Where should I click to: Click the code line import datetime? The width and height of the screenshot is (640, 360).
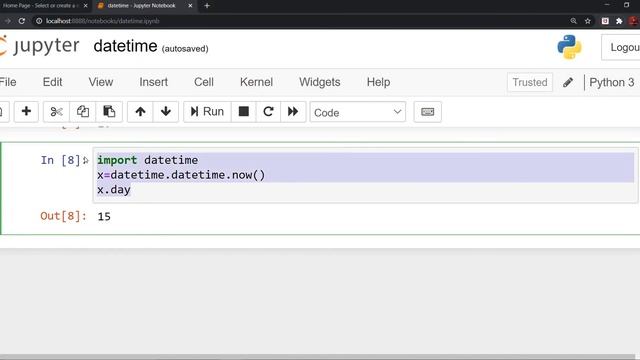[147, 160]
